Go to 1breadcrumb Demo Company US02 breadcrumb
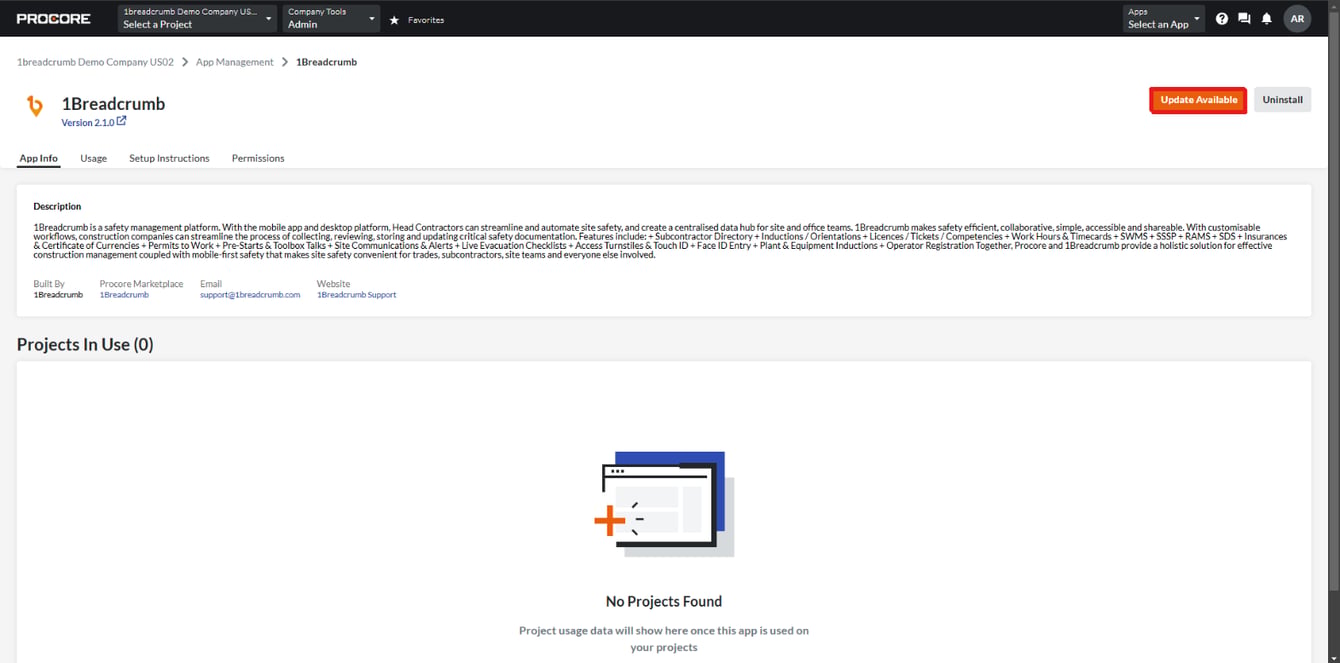Viewport: 1340px width, 663px height. tap(95, 62)
